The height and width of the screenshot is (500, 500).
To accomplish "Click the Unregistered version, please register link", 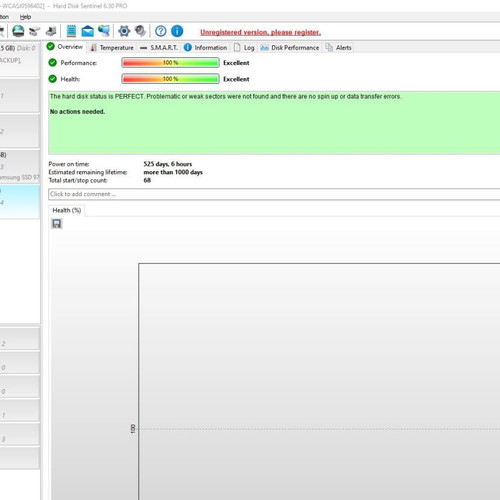I will click(x=260, y=32).
